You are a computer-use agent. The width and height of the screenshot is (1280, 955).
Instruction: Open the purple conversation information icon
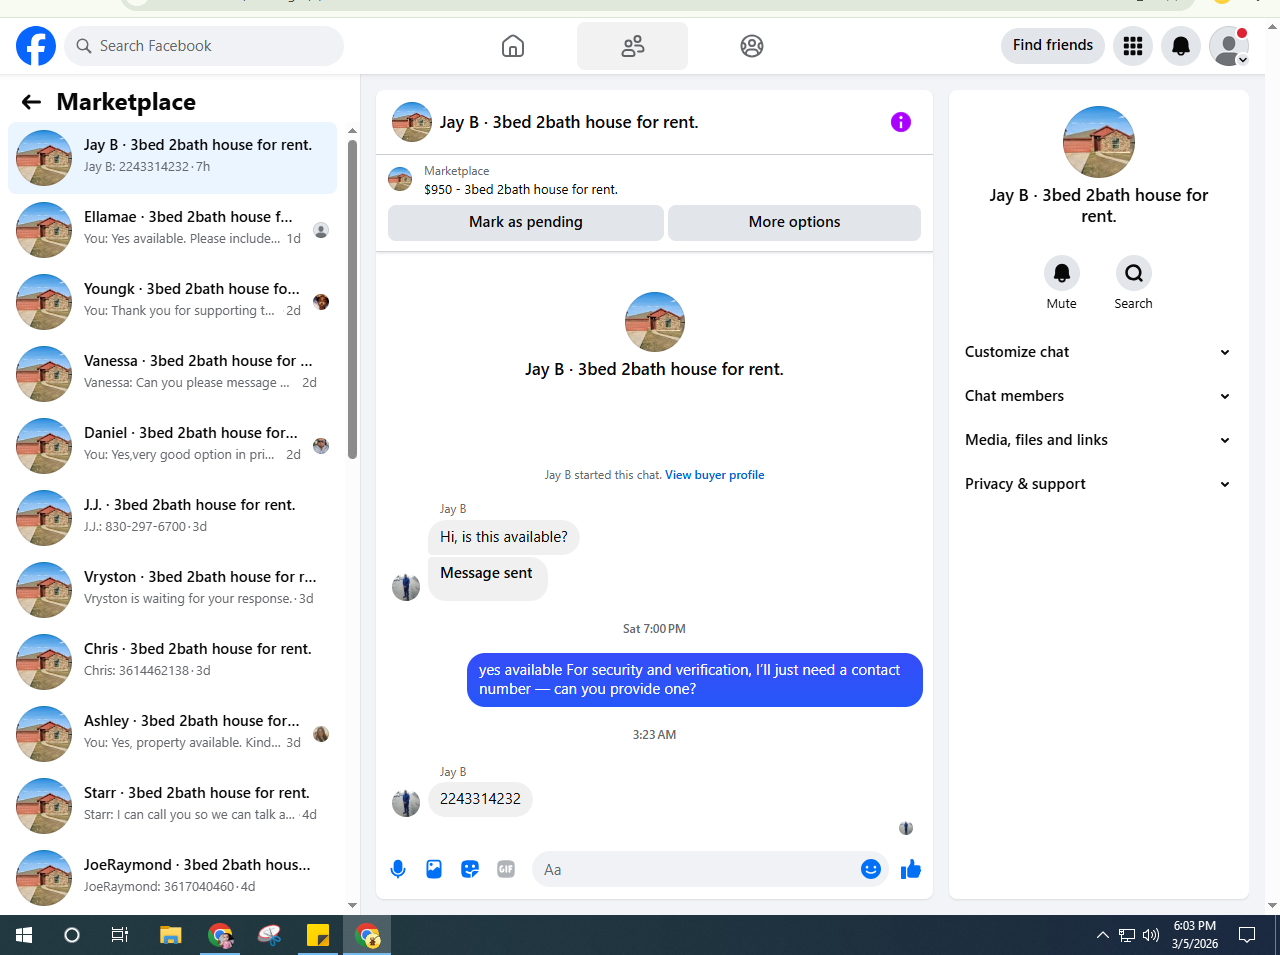[x=901, y=122]
